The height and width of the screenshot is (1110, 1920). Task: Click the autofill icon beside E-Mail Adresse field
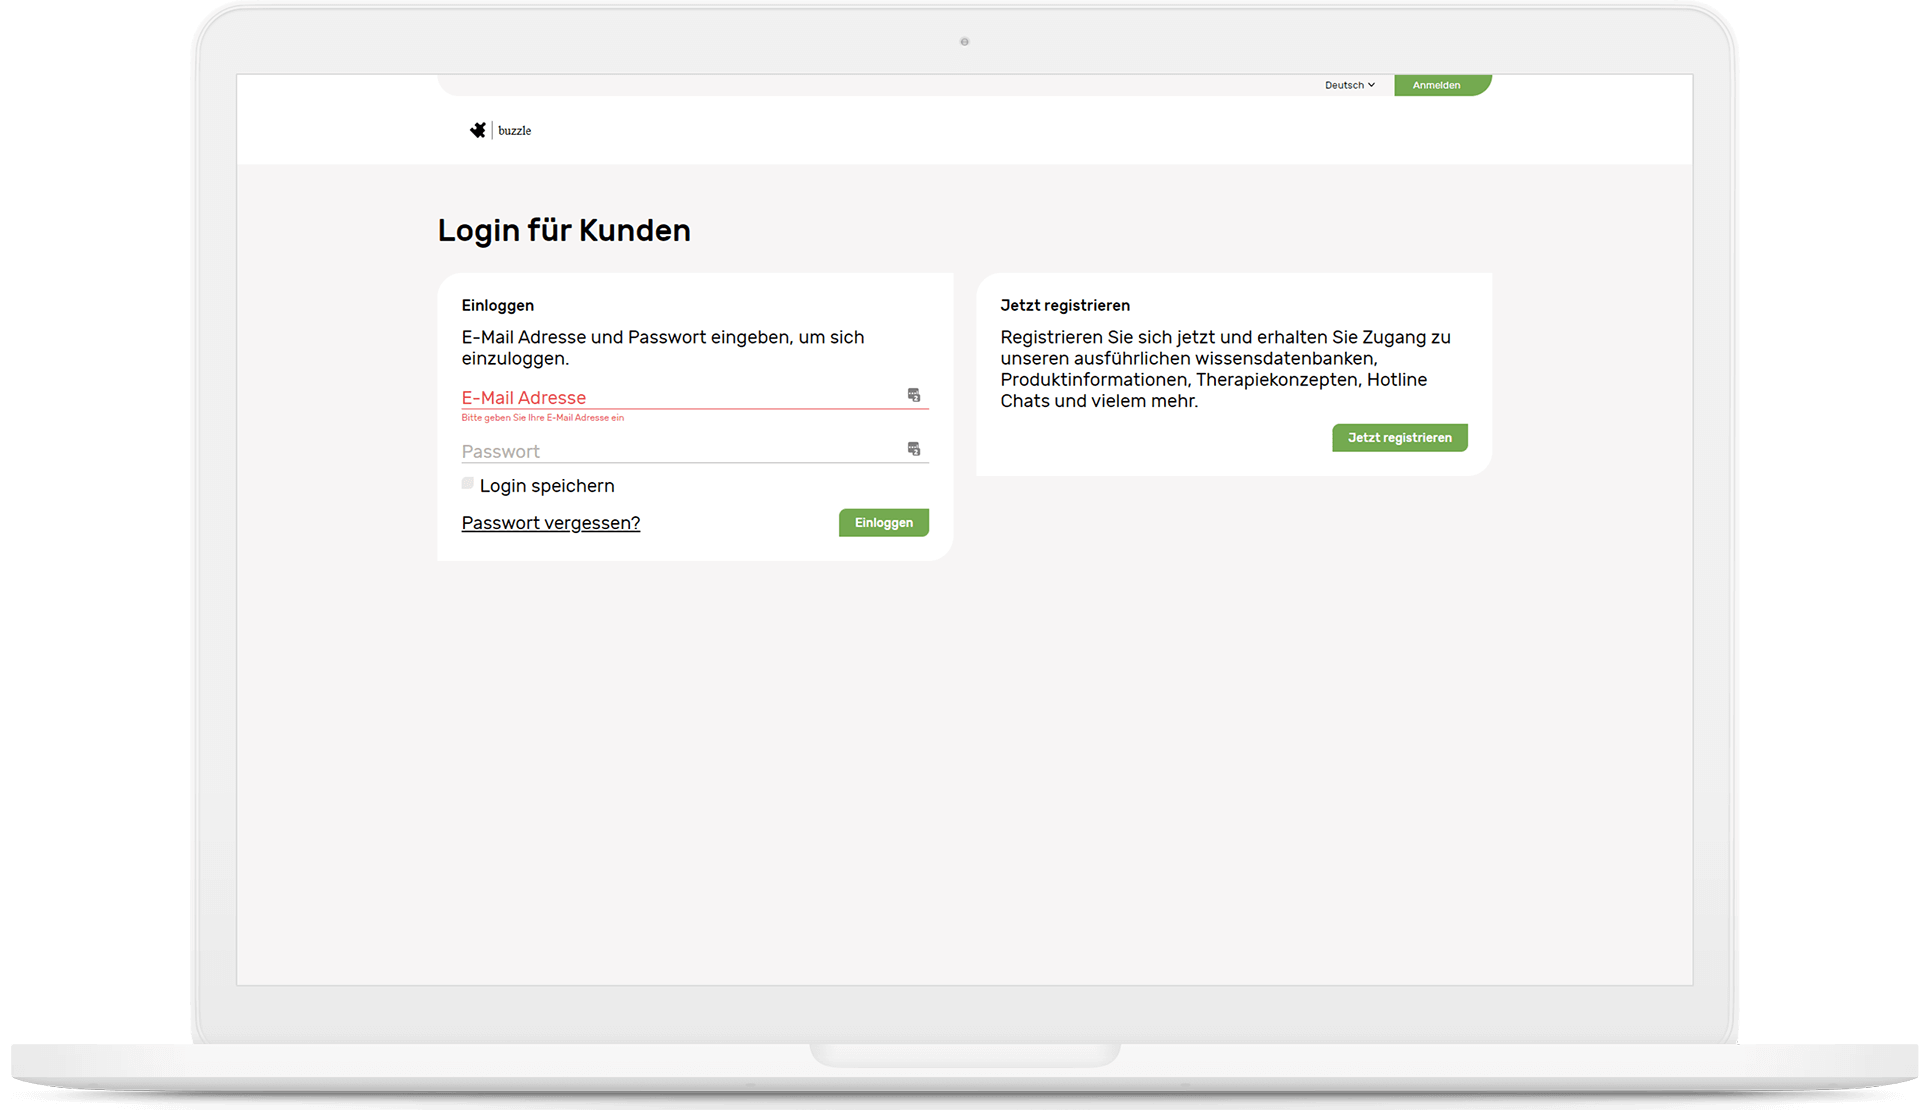(914, 395)
